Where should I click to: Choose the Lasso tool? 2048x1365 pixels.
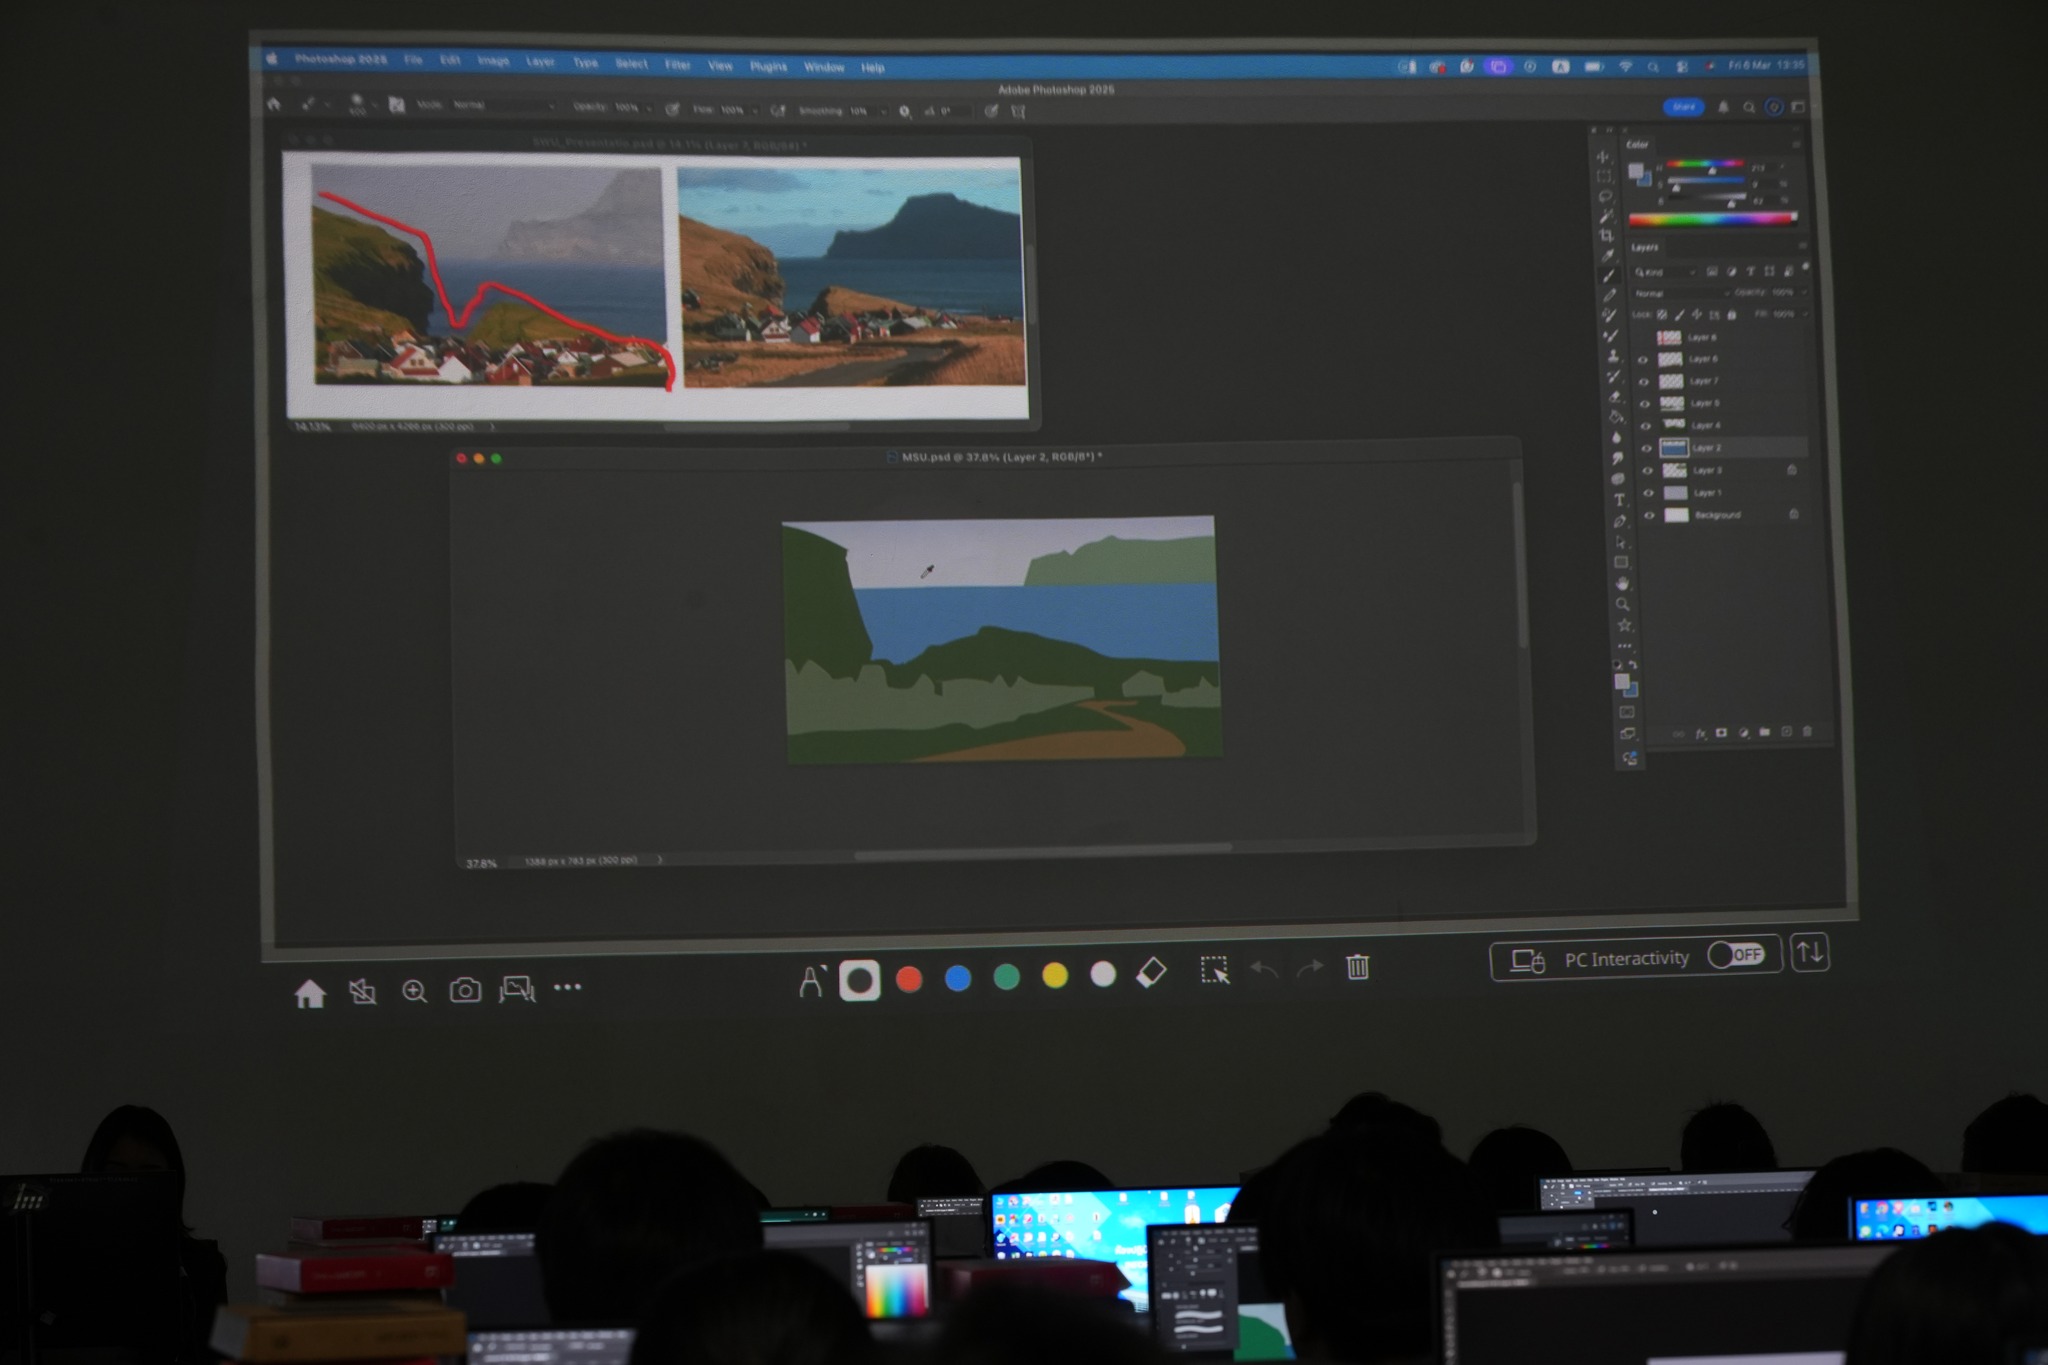(1605, 197)
